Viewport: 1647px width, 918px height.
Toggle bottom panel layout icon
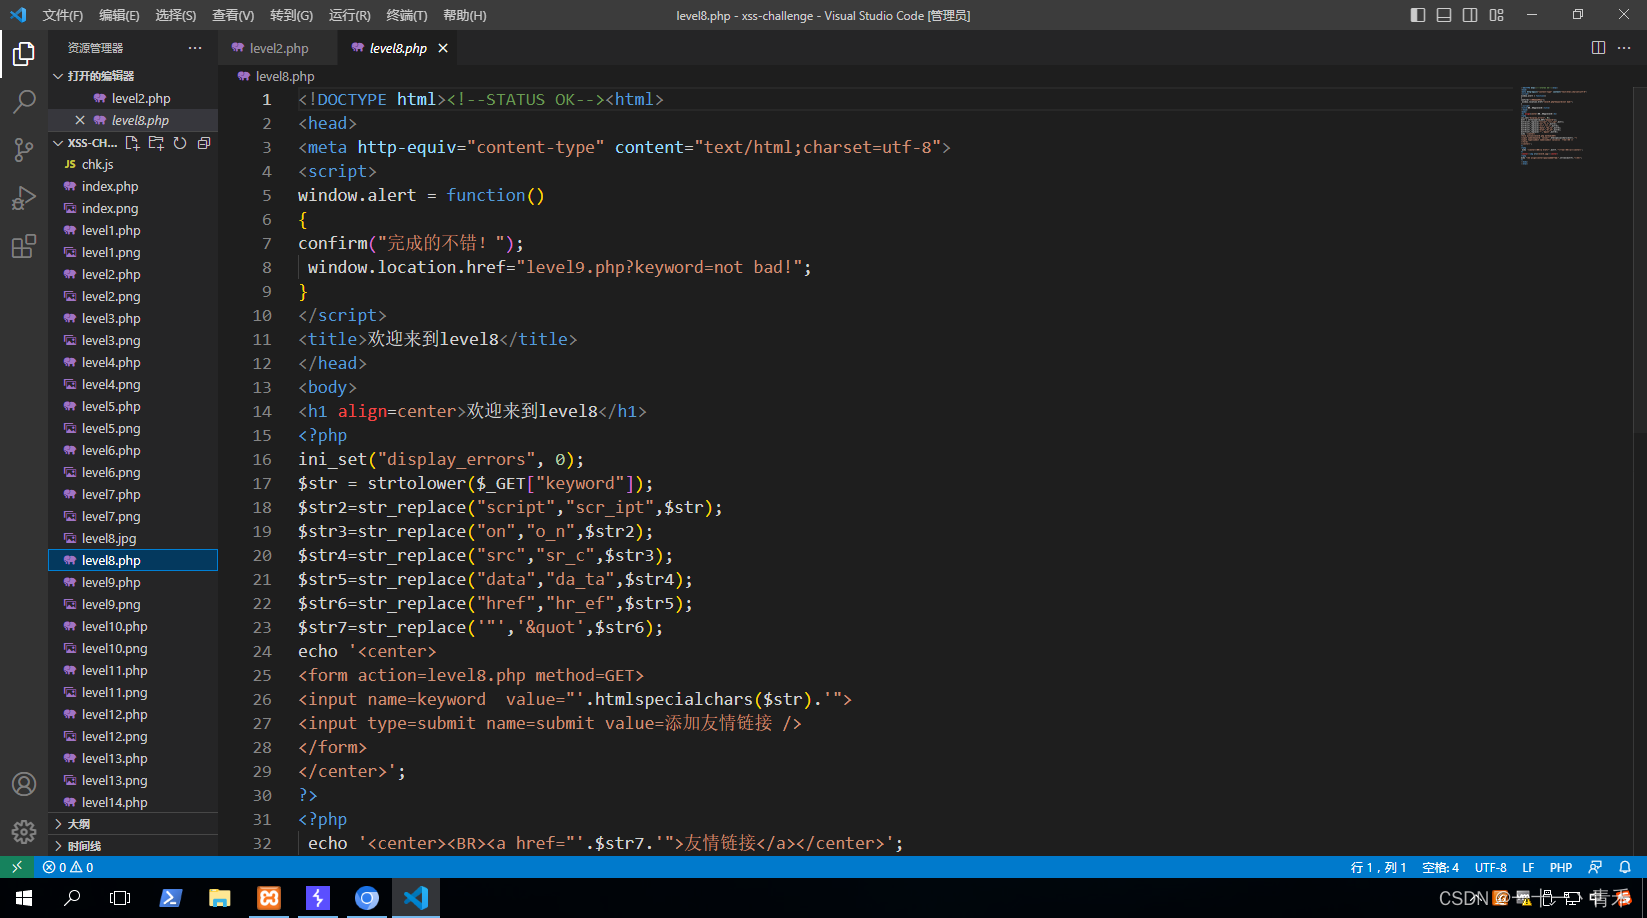[x=1444, y=15]
